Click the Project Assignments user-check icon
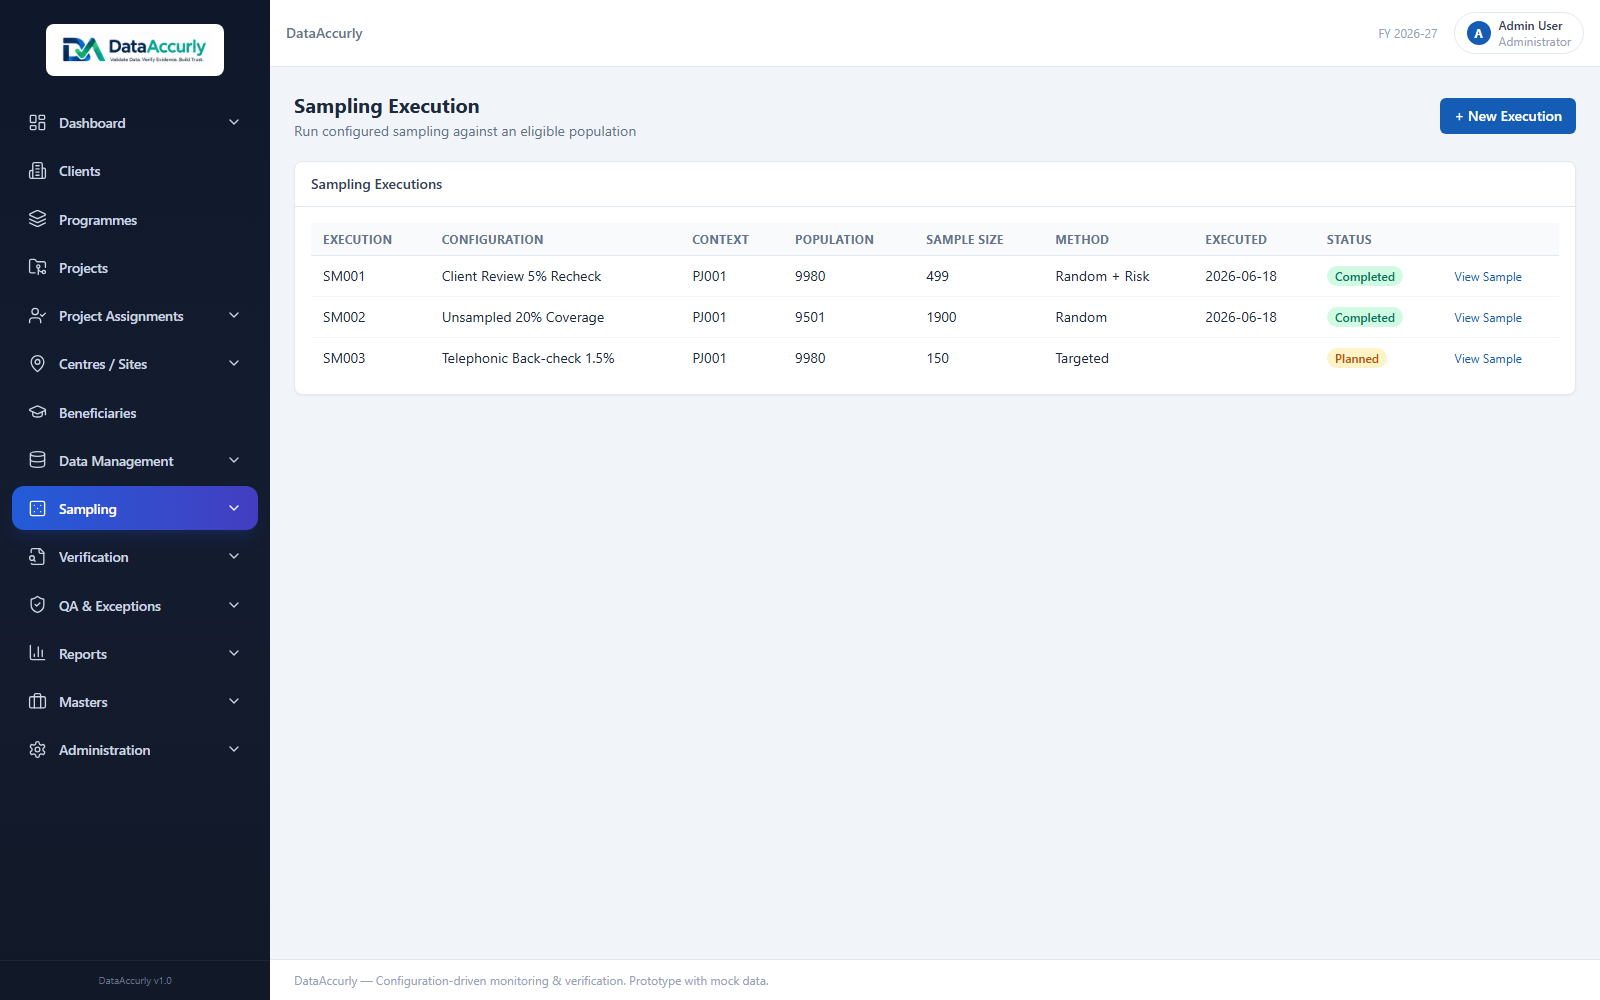Screen dimensions: 1600x1000 pos(37,315)
